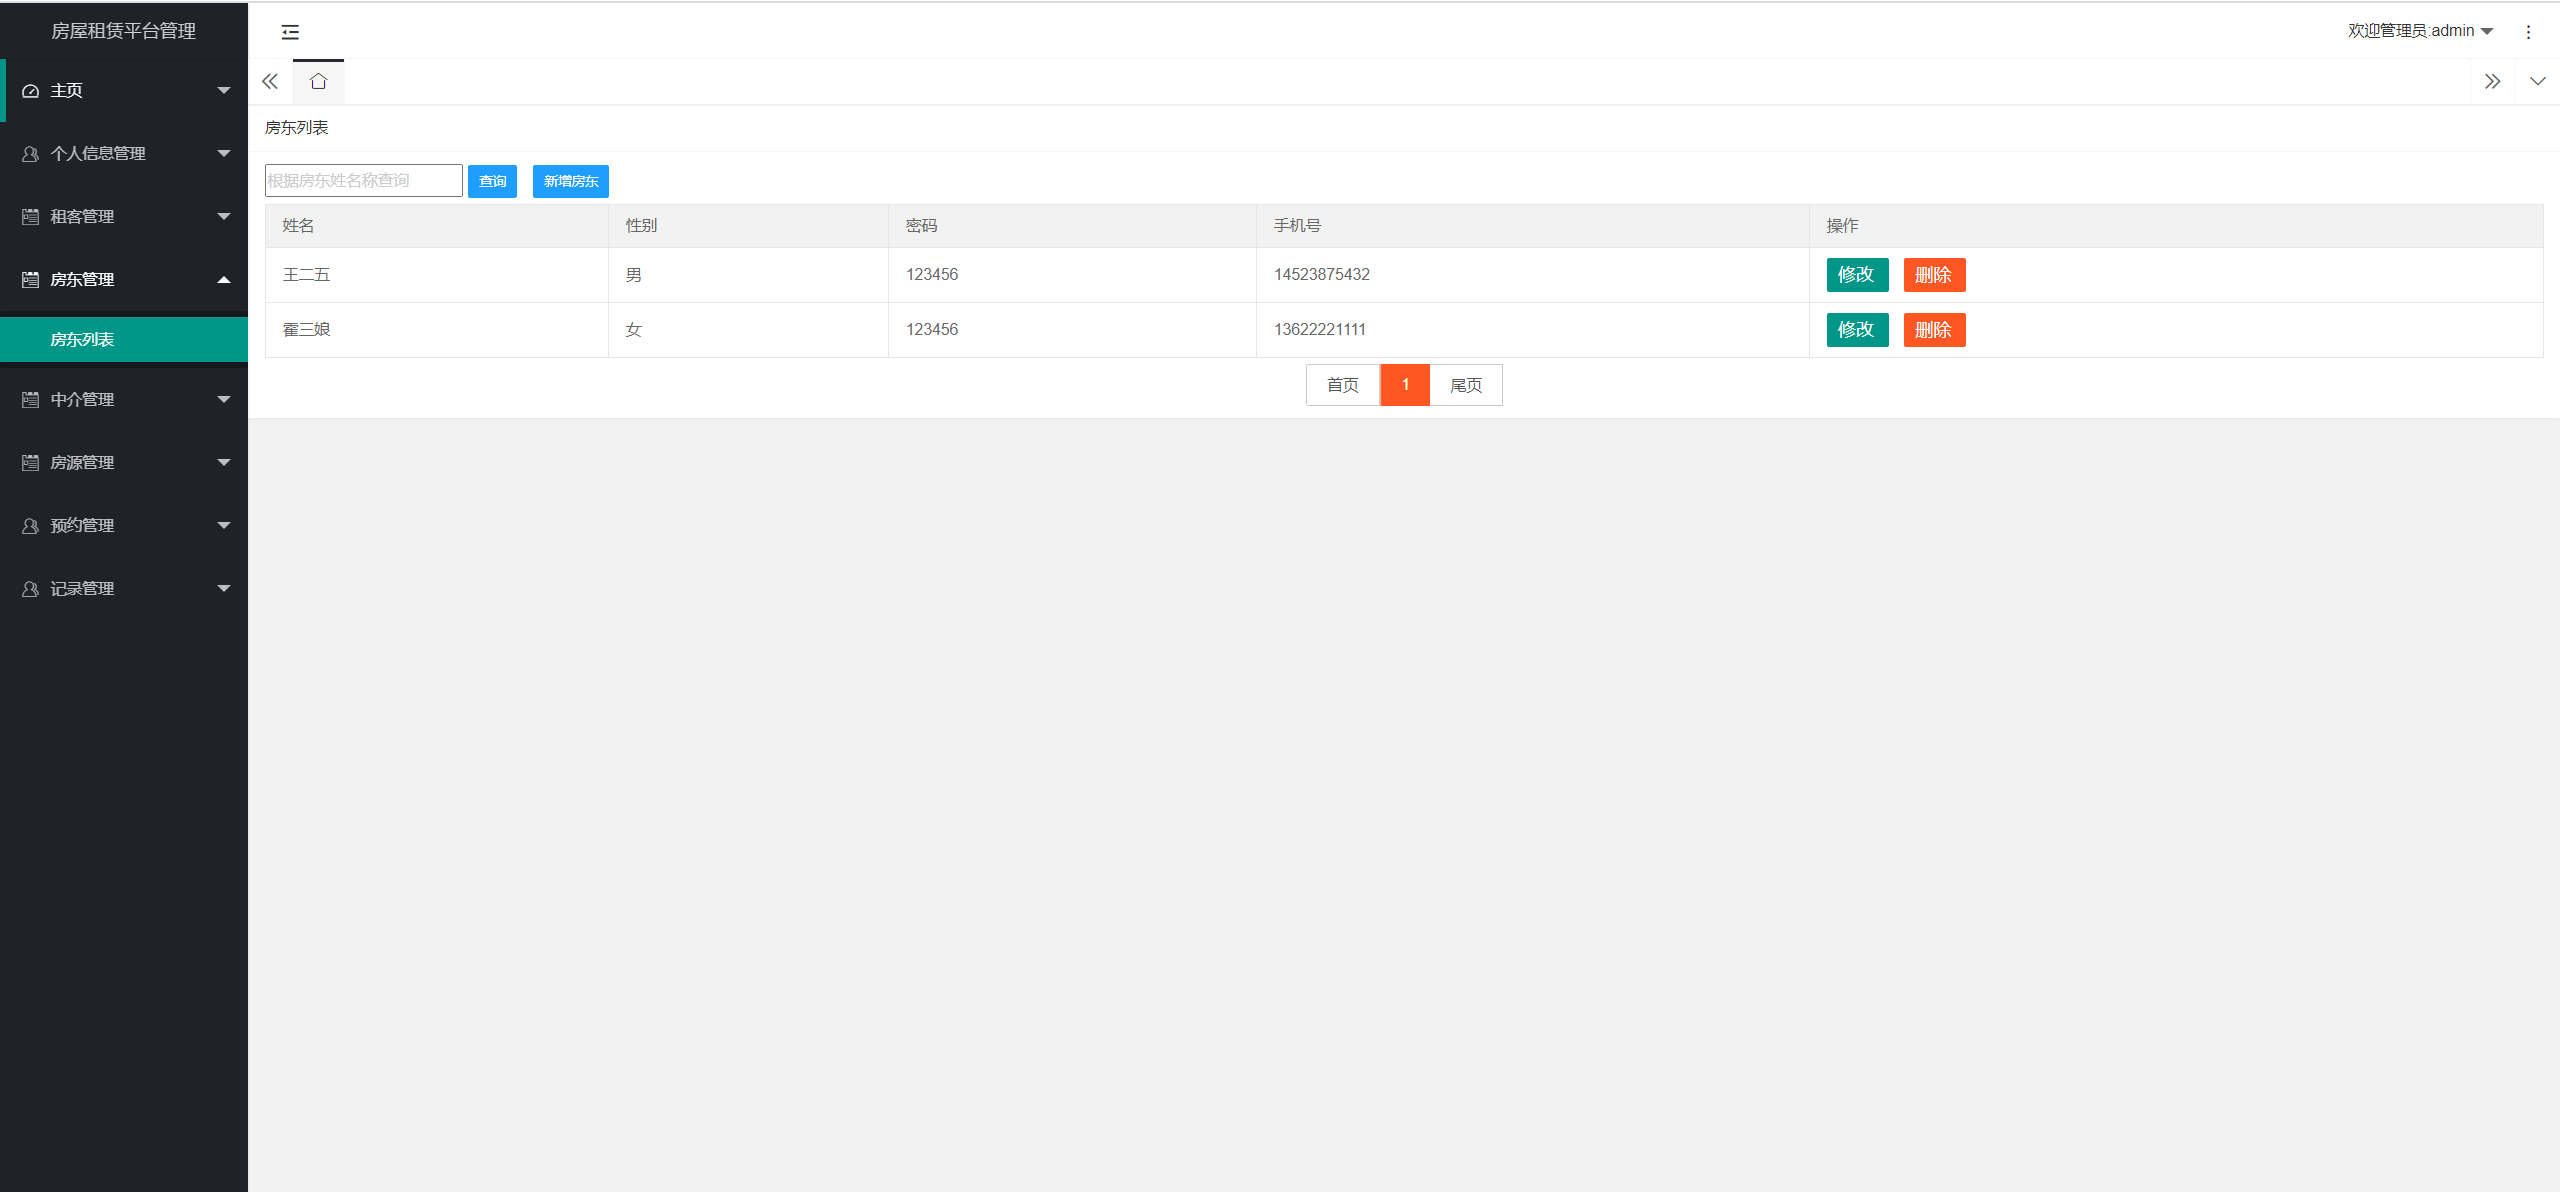Screen dimensions: 2560x1192
Task: Open the tab operations dropdown chevron
Action: click(2537, 82)
